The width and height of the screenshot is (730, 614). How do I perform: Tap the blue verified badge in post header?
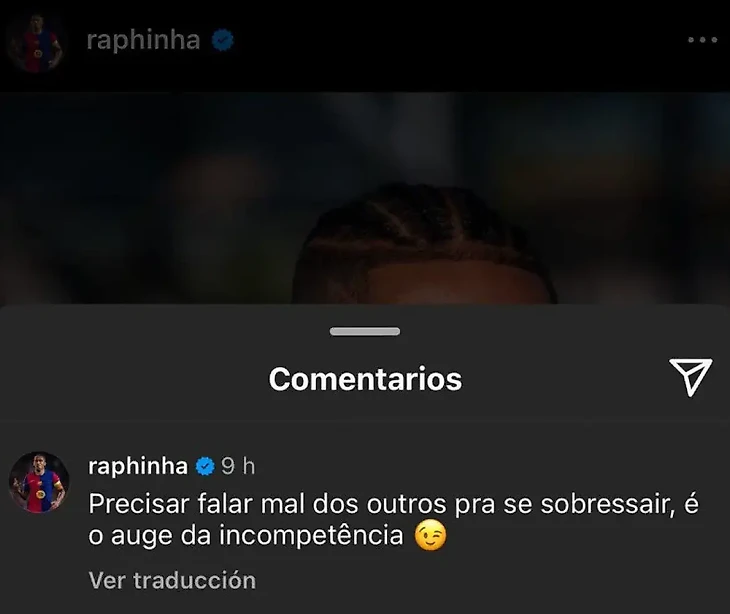point(223,40)
